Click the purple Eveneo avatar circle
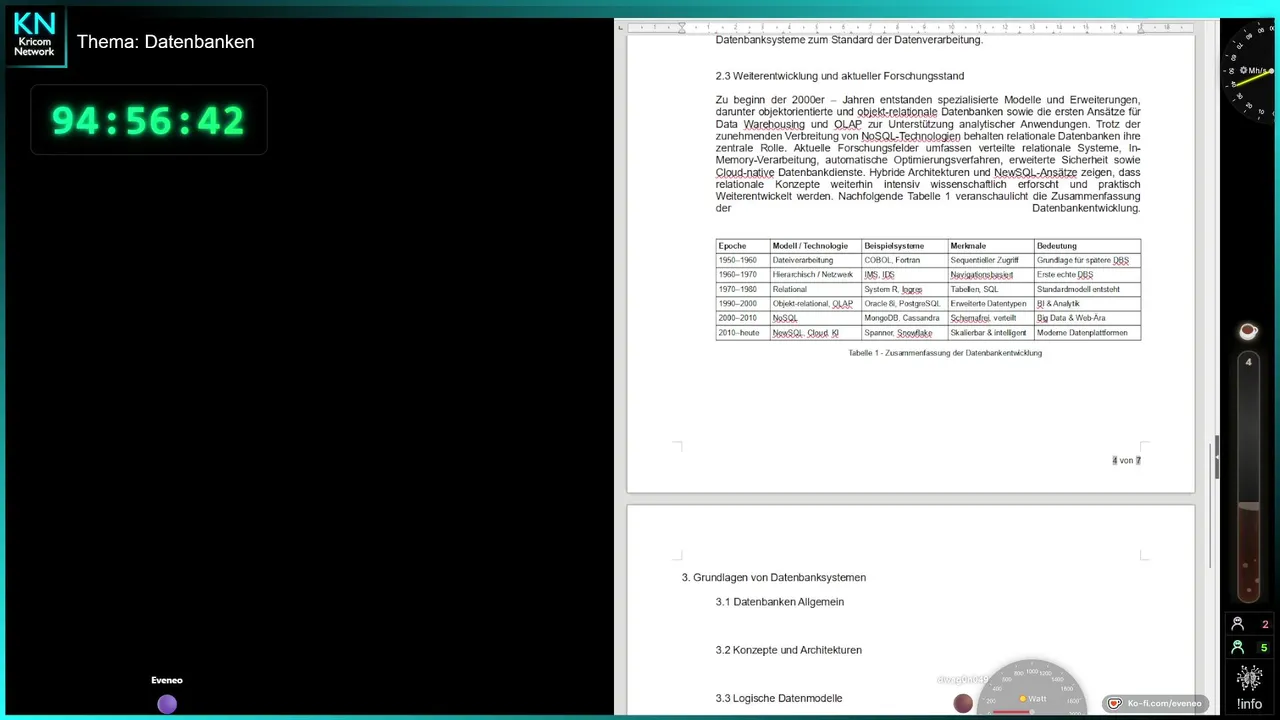This screenshot has width=1280, height=720. tap(167, 704)
